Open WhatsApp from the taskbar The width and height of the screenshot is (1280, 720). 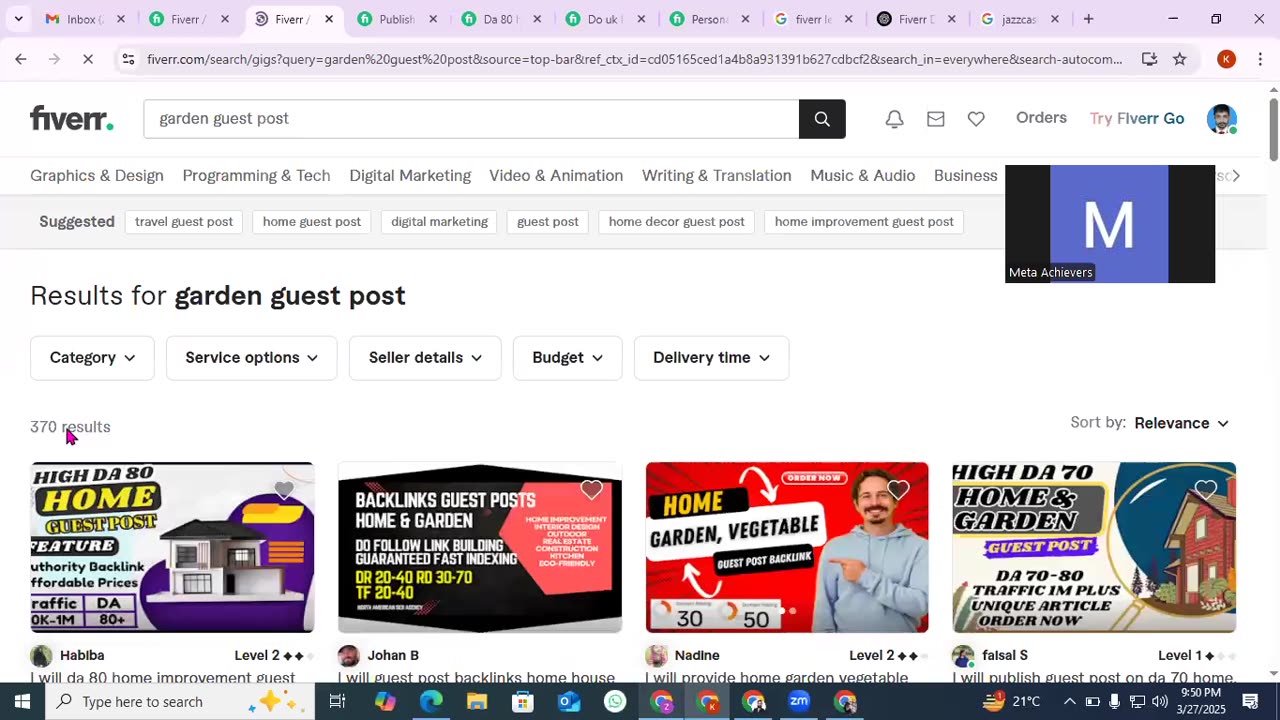615,702
